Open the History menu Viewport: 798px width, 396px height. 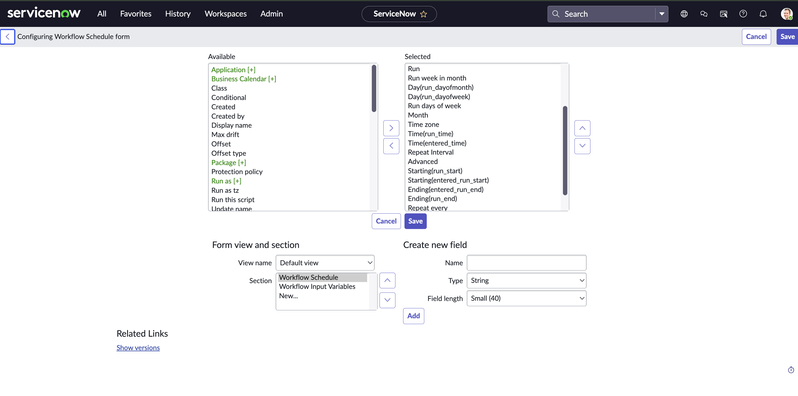point(178,14)
